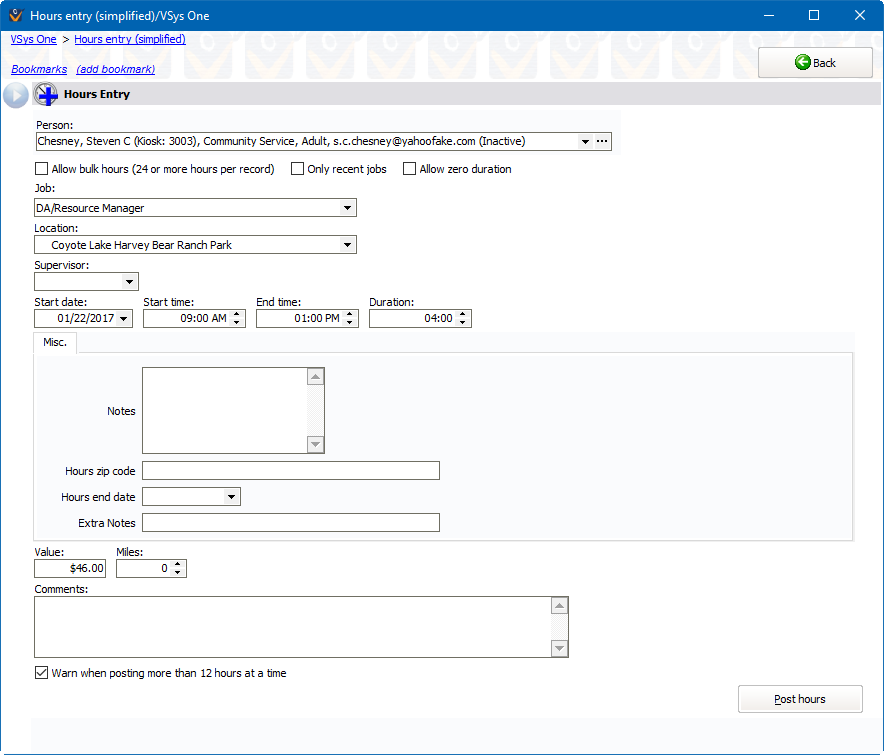This screenshot has height=755, width=884.
Task: Enable Allow bulk hours checkbox
Action: point(42,169)
